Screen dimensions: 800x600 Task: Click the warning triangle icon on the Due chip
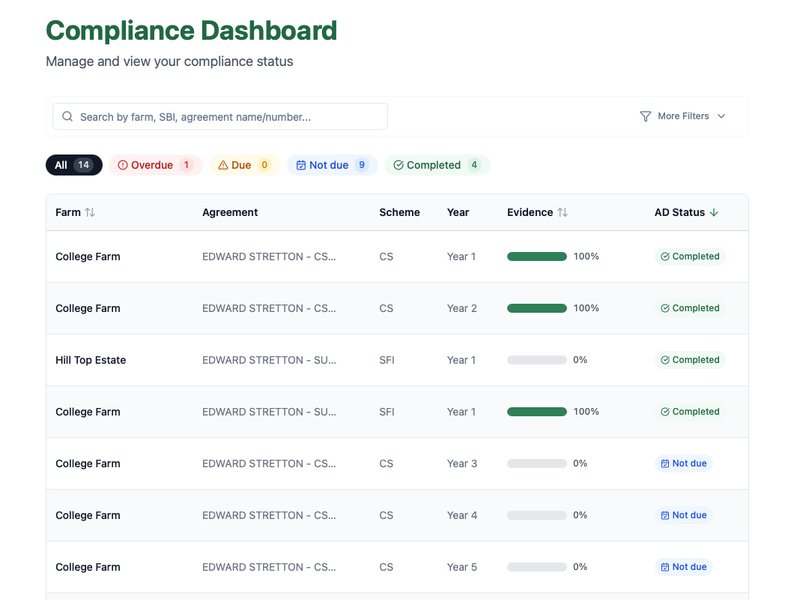[224, 165]
